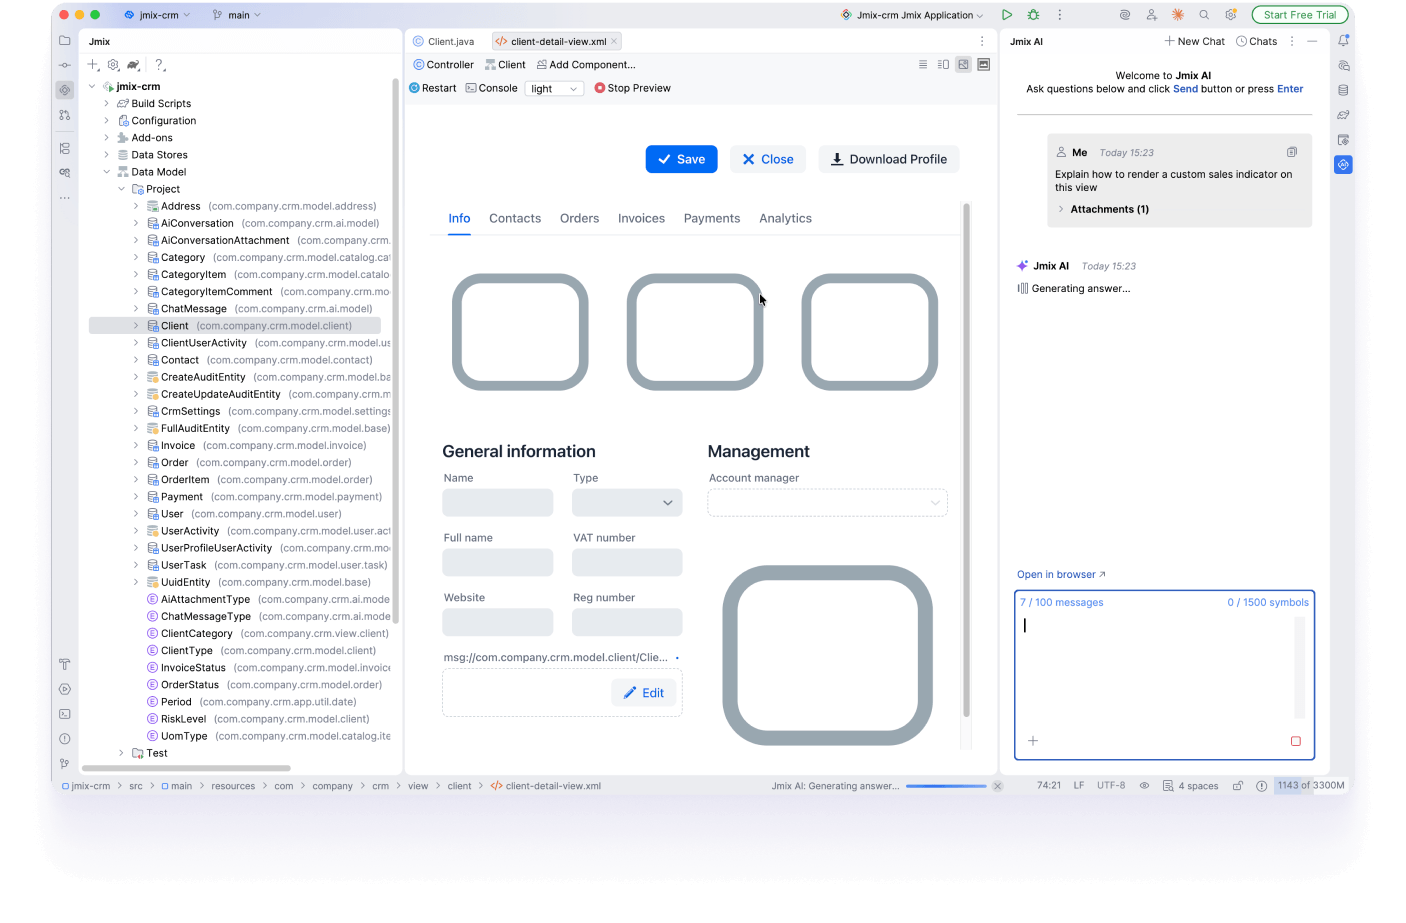Click the plus icon in Jmix panel toolbar
The height and width of the screenshot is (923, 1406).
click(93, 65)
